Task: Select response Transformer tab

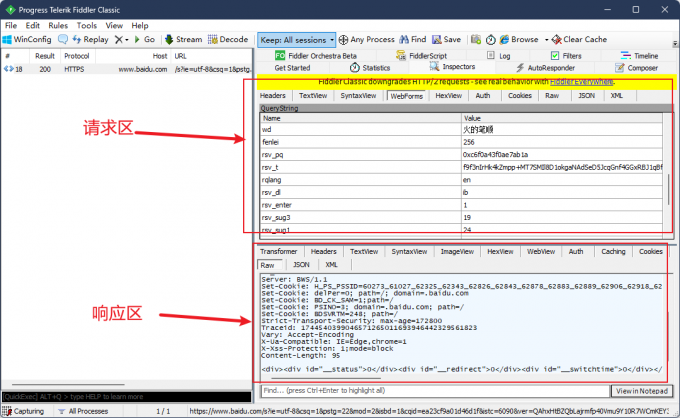Action: (x=278, y=251)
